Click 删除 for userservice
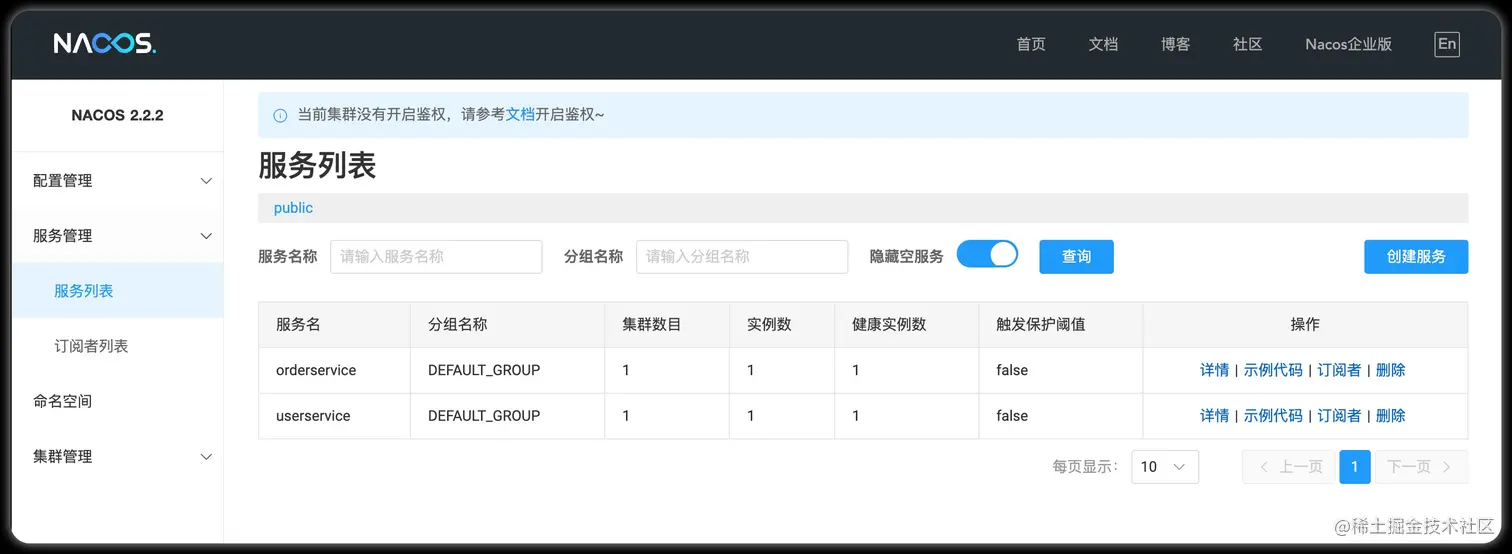 1391,416
